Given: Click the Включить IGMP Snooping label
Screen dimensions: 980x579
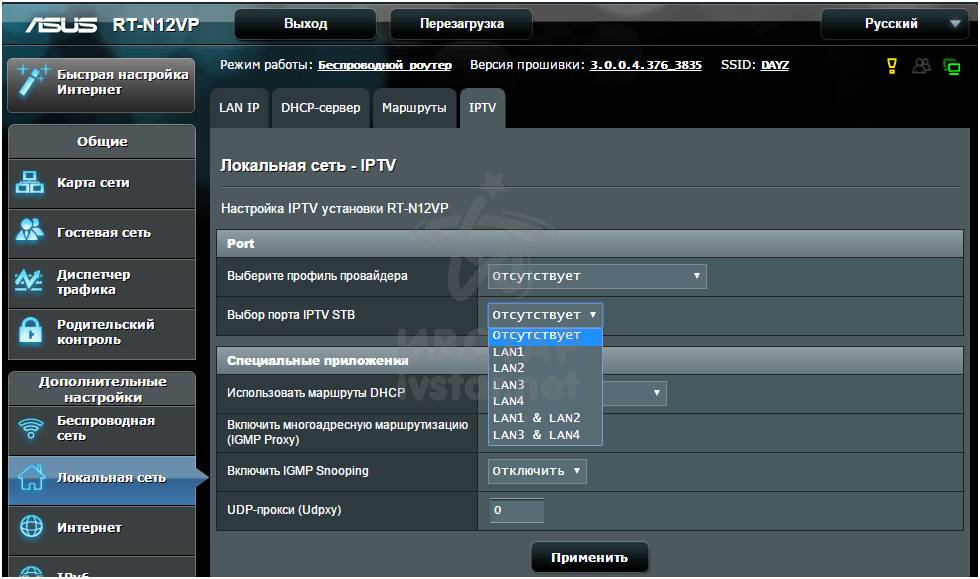Looking at the screenshot, I should point(298,471).
